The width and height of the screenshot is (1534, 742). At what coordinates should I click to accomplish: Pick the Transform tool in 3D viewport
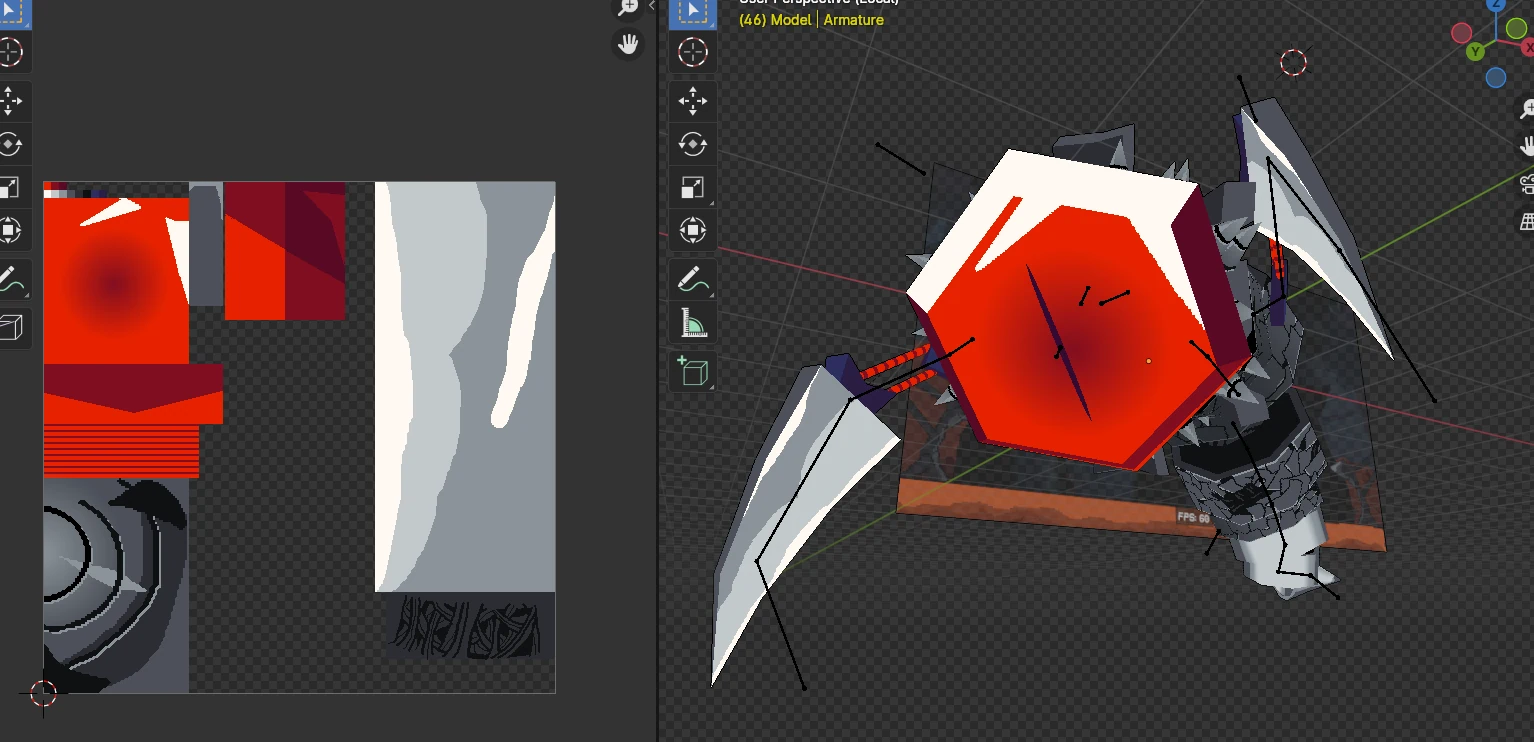pos(692,232)
